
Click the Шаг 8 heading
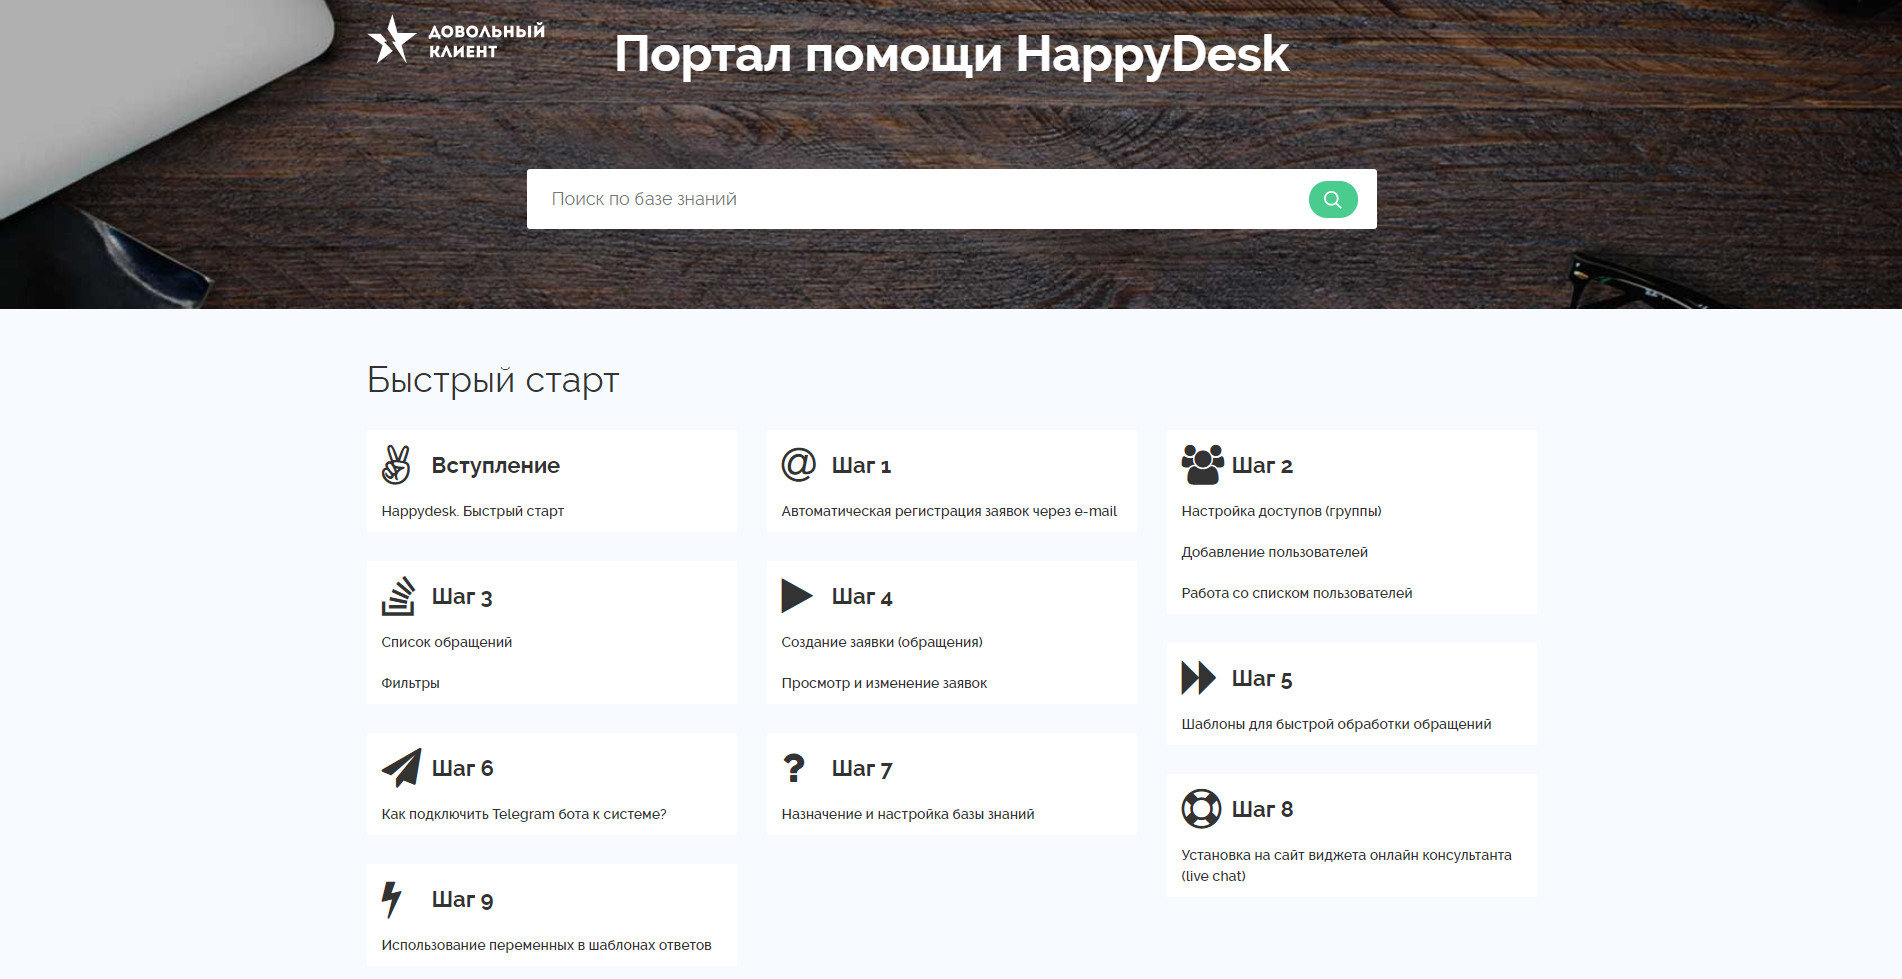tap(1262, 809)
